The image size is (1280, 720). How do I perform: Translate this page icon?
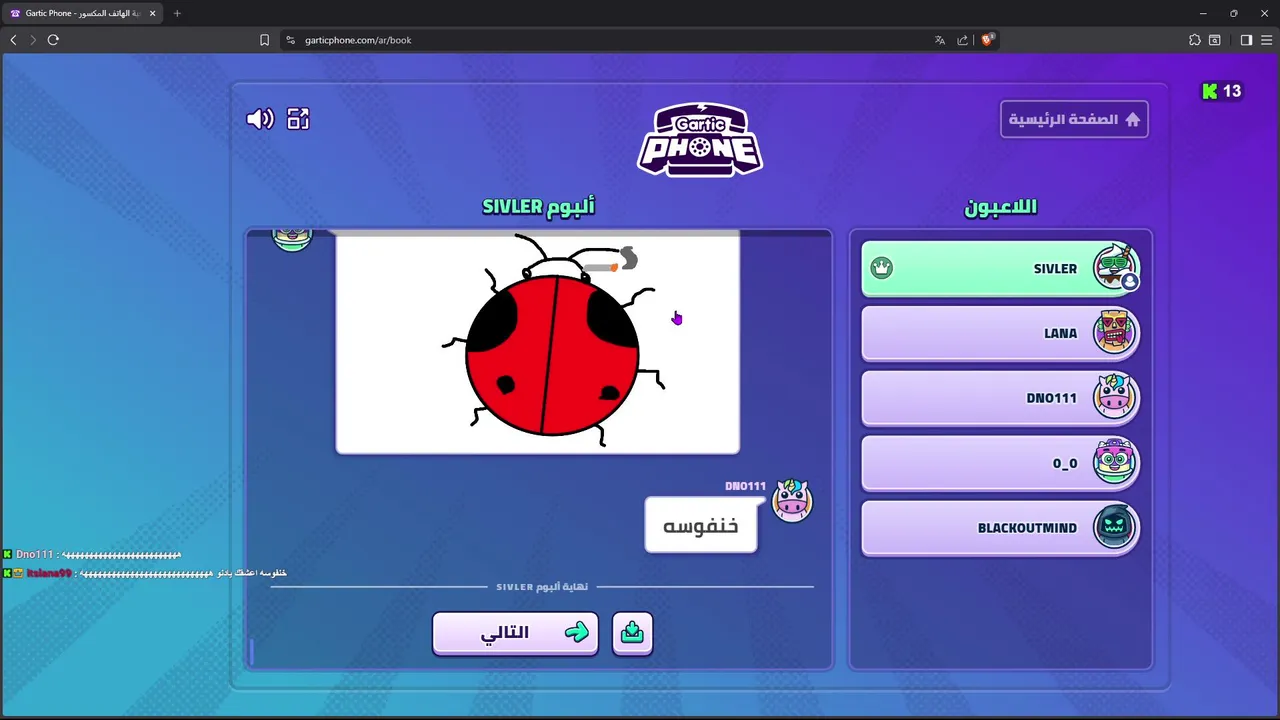tap(940, 40)
